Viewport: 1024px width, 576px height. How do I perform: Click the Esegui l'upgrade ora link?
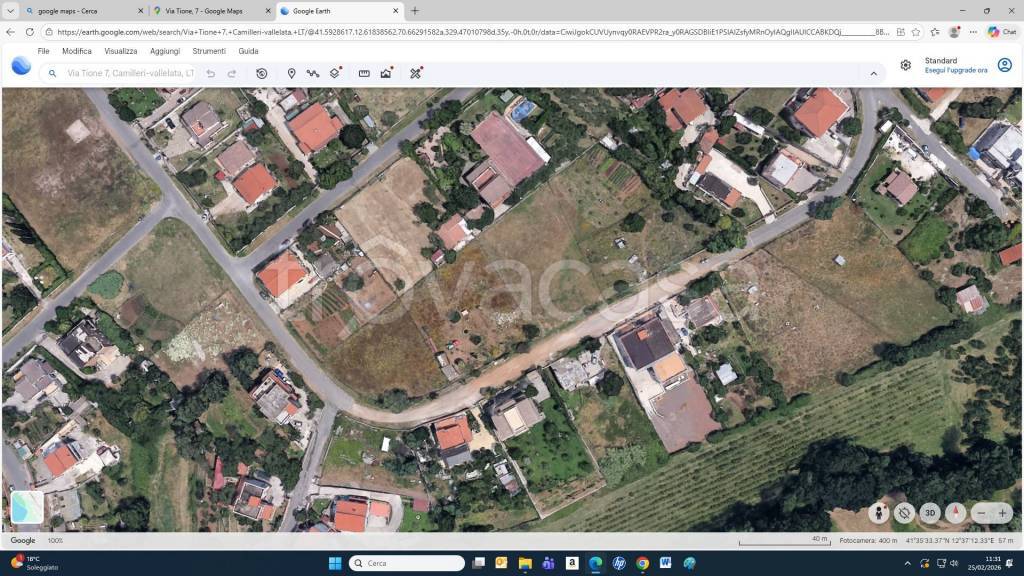click(x=955, y=70)
